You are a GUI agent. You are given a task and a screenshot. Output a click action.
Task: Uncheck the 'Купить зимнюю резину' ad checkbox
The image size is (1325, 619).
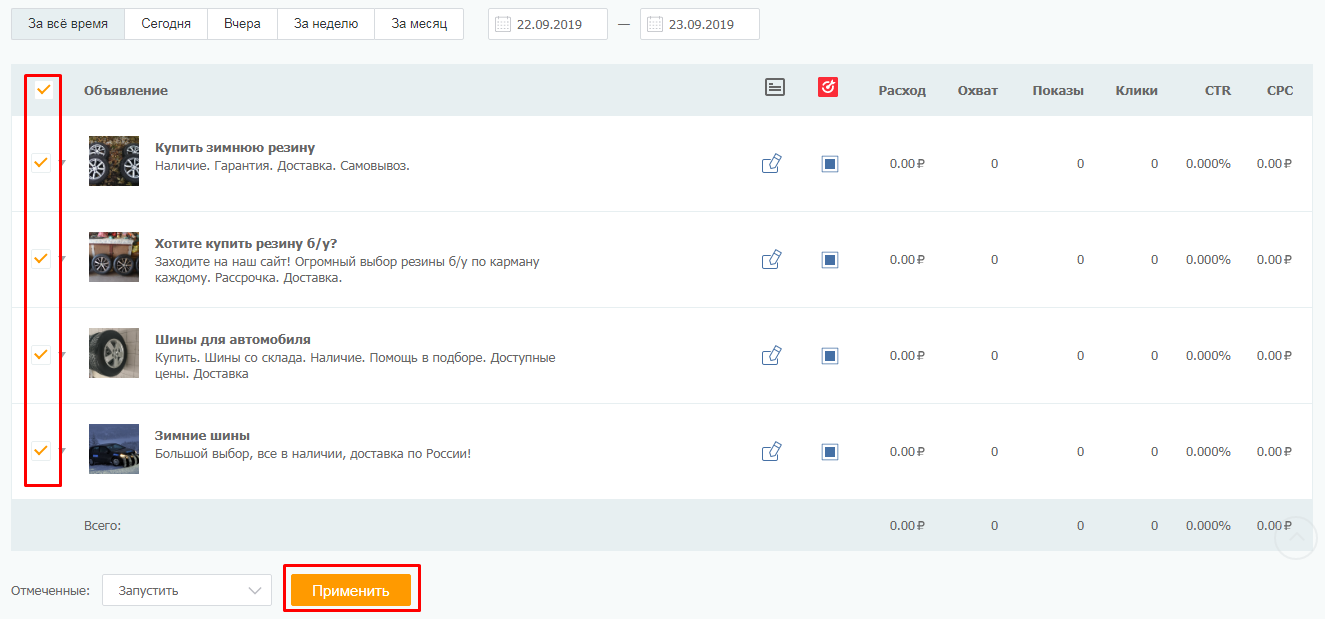click(41, 163)
